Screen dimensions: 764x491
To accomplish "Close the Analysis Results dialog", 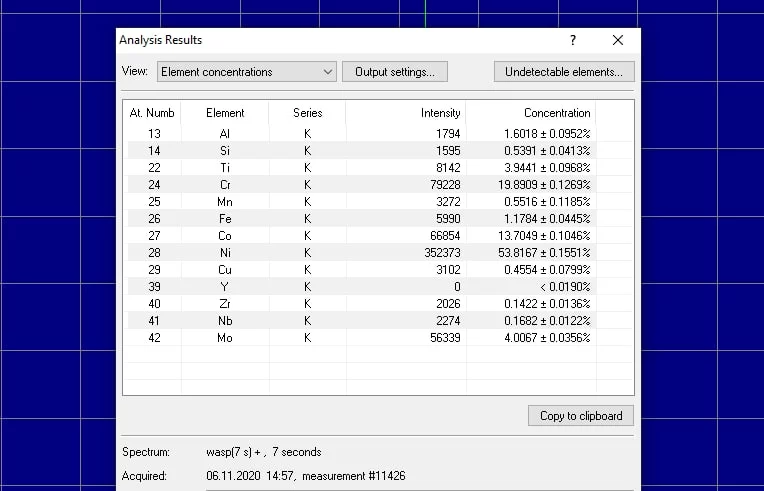I will coord(618,40).
